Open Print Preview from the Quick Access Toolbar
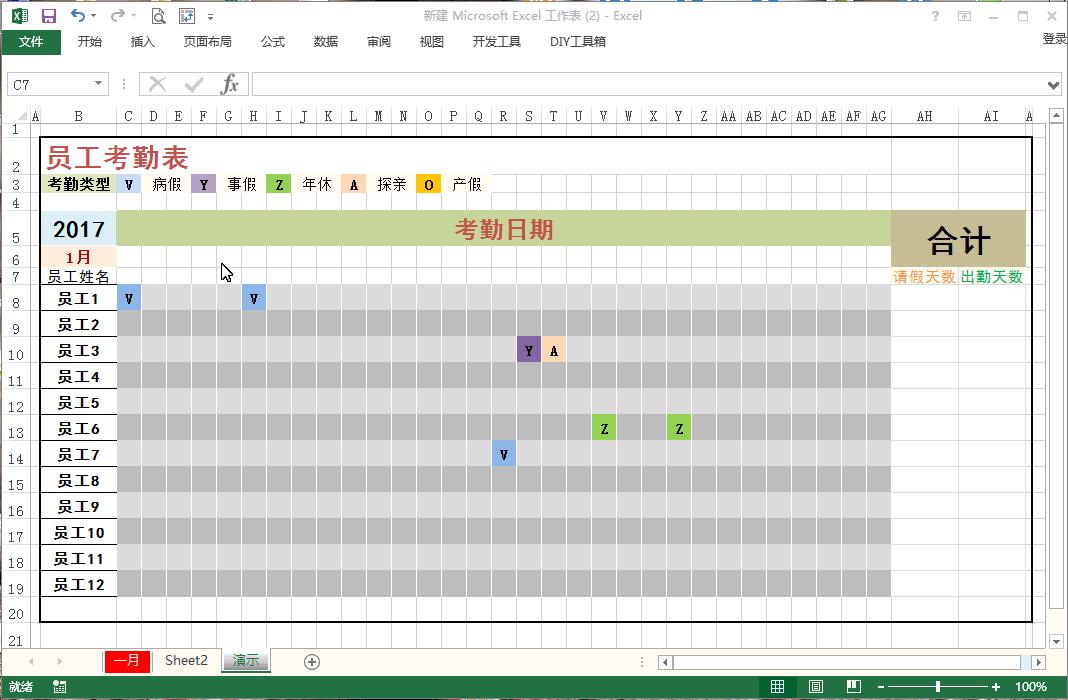 [157, 16]
